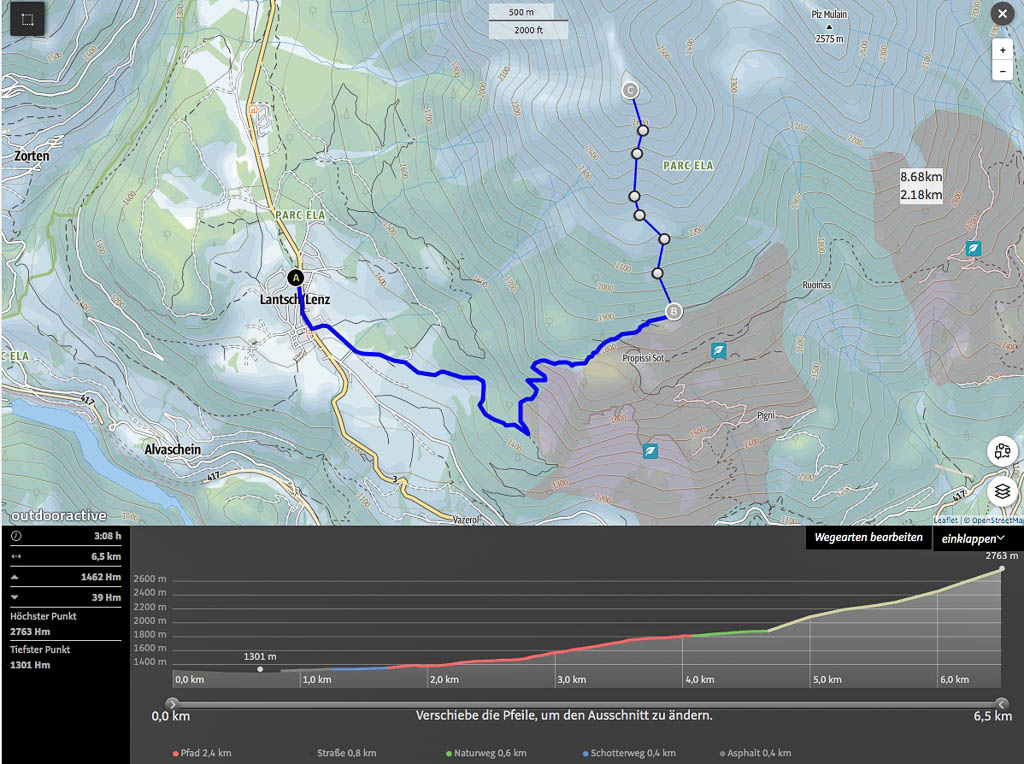Click the left range slider handle
Screen dimensions: 1024x764
[x=173, y=703]
